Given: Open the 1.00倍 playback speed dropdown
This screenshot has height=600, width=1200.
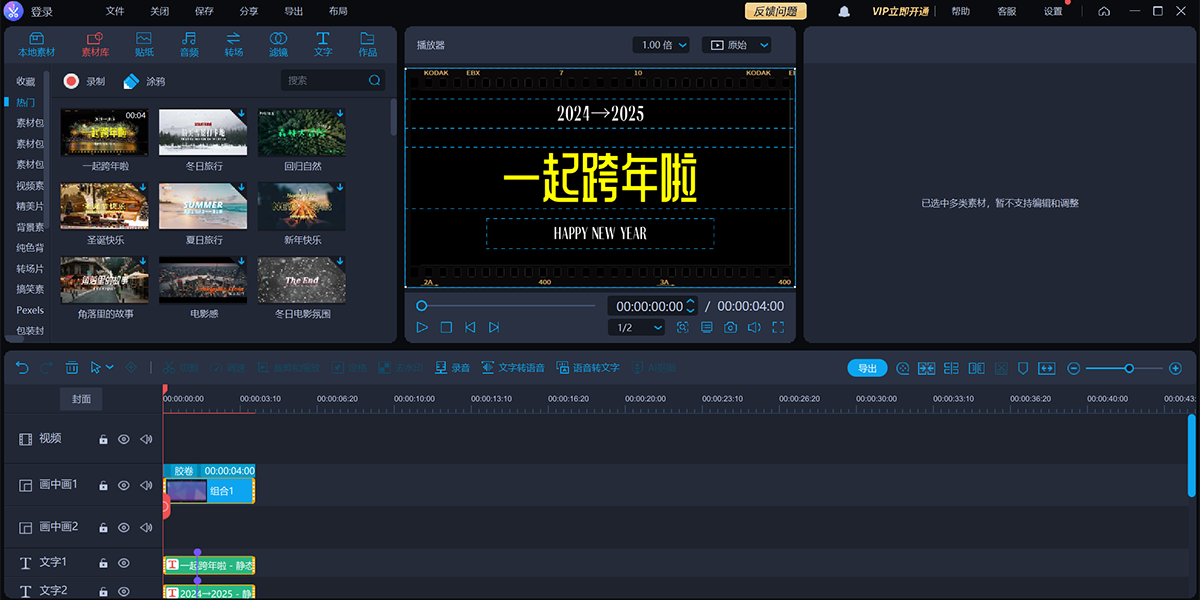Looking at the screenshot, I should 661,44.
